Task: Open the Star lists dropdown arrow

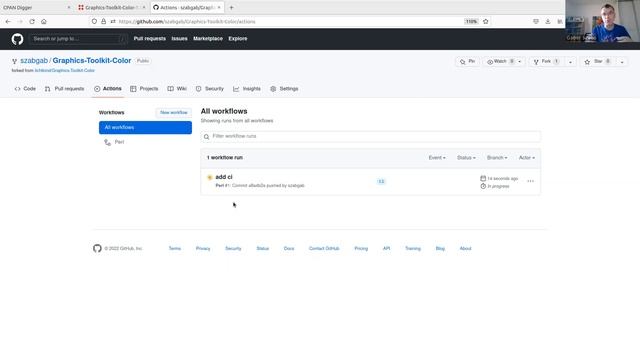Action: tap(622, 62)
